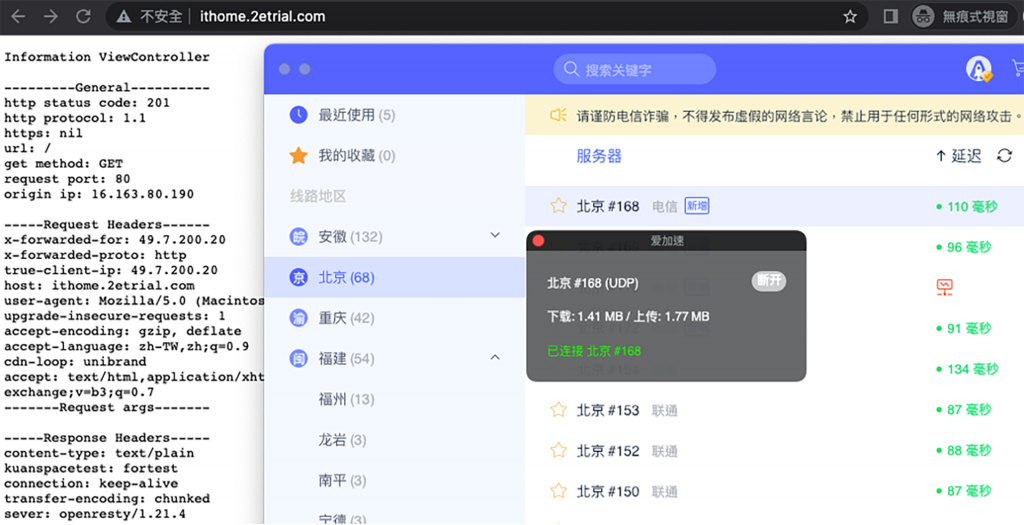Open the user account avatar icon
This screenshot has width=1024, height=525.
pyautogui.click(x=978, y=69)
